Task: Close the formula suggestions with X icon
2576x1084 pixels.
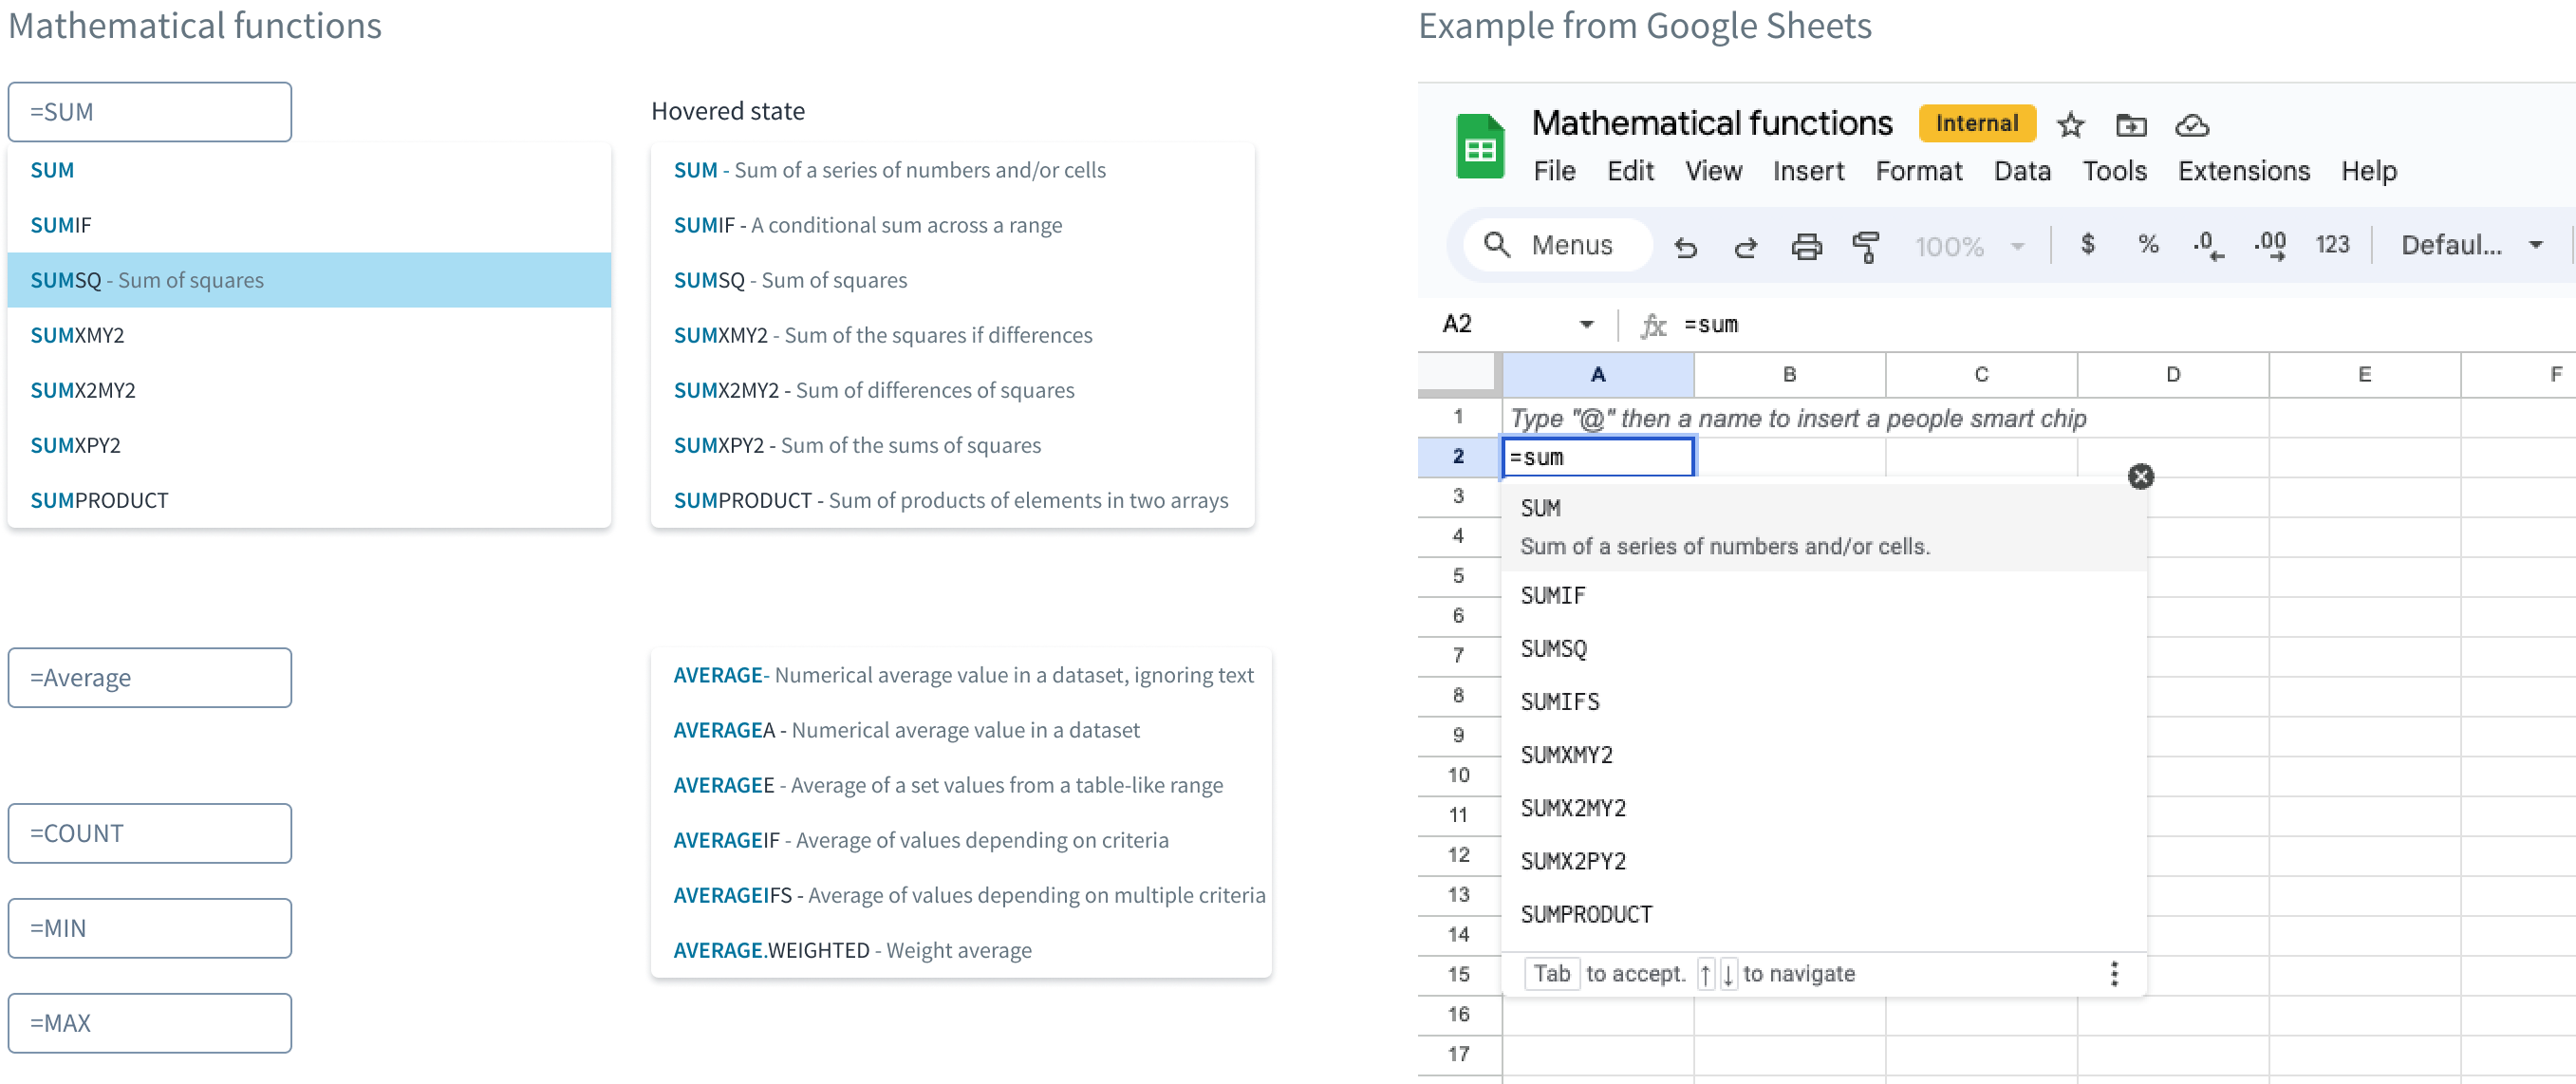Action: click(x=2141, y=476)
